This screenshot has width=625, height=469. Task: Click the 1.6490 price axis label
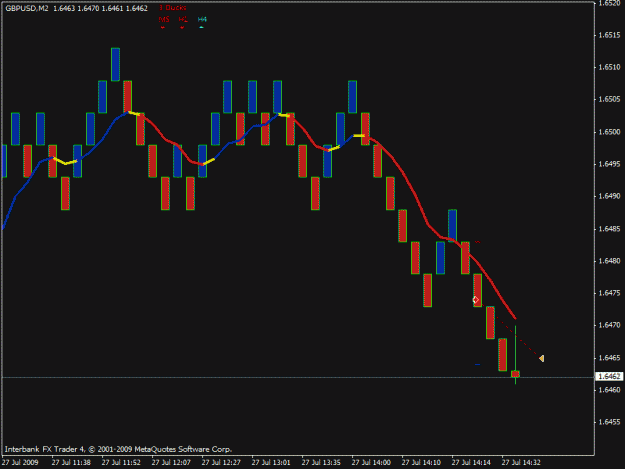point(609,196)
